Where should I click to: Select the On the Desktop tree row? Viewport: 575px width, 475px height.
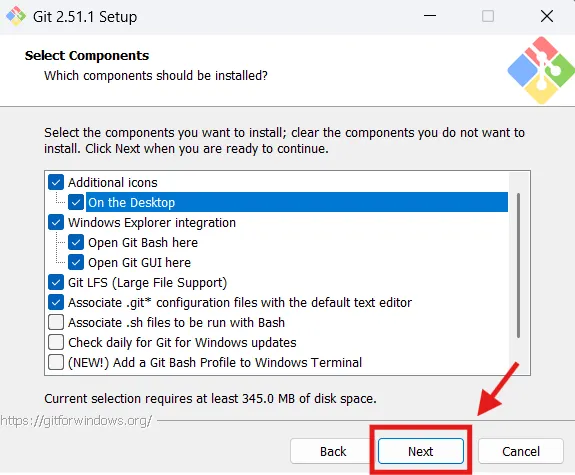point(297,202)
